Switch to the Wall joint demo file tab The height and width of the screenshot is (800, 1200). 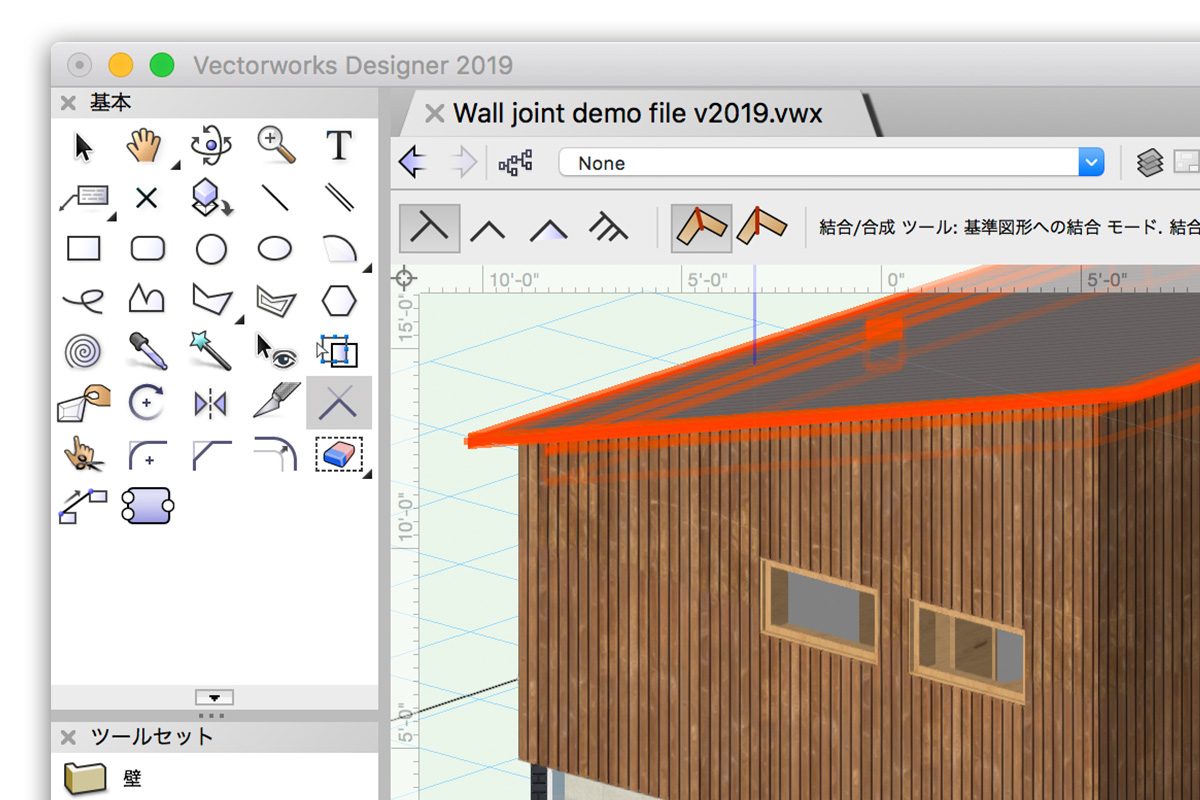(637, 113)
